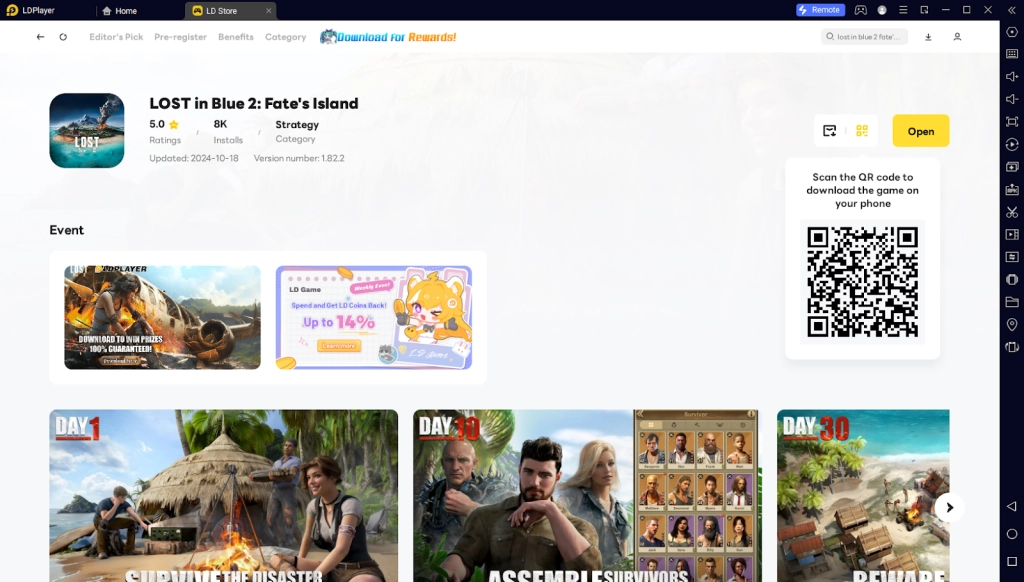Image resolution: width=1024 pixels, height=582 pixels.
Task: Open the store downloads icon
Action: pos(928,37)
